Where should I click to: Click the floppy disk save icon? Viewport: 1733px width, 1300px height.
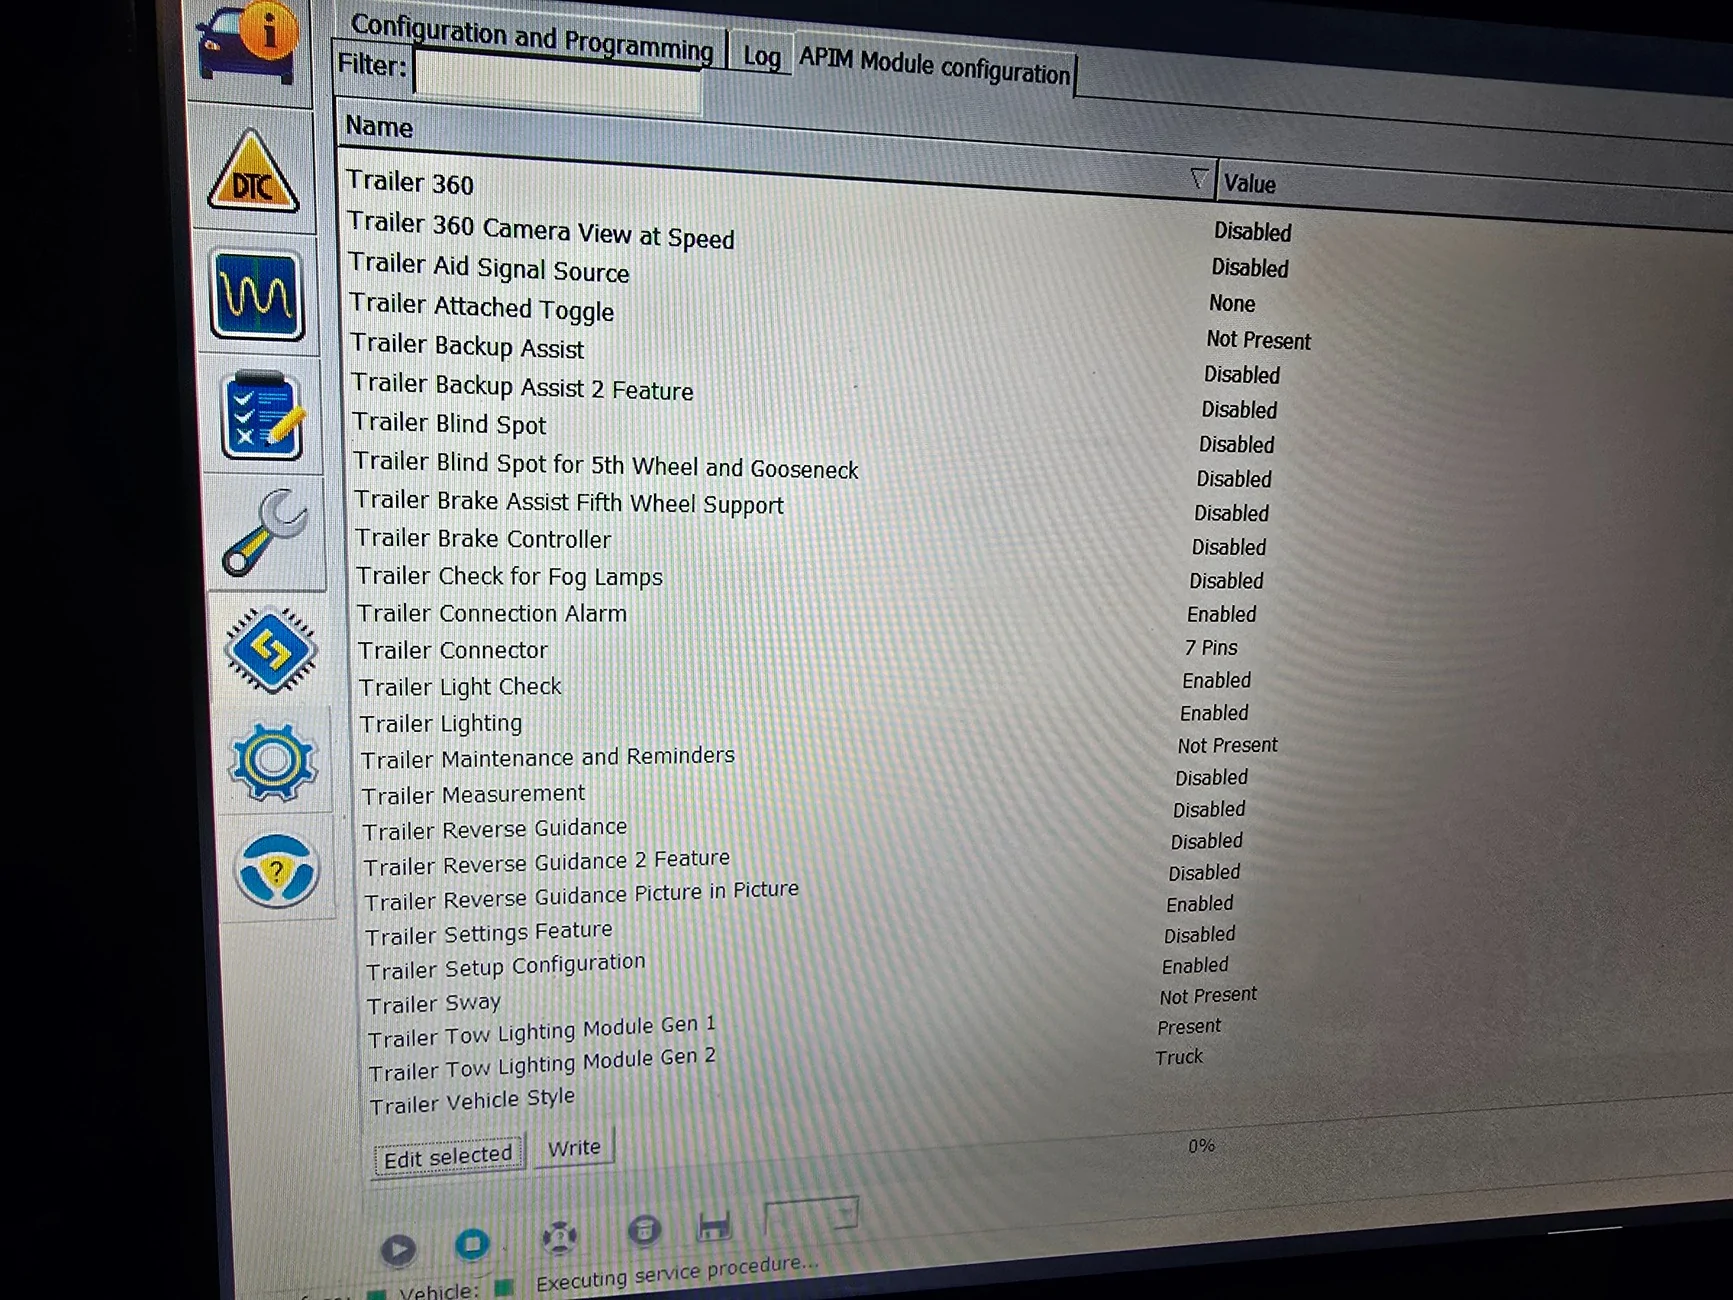(714, 1225)
